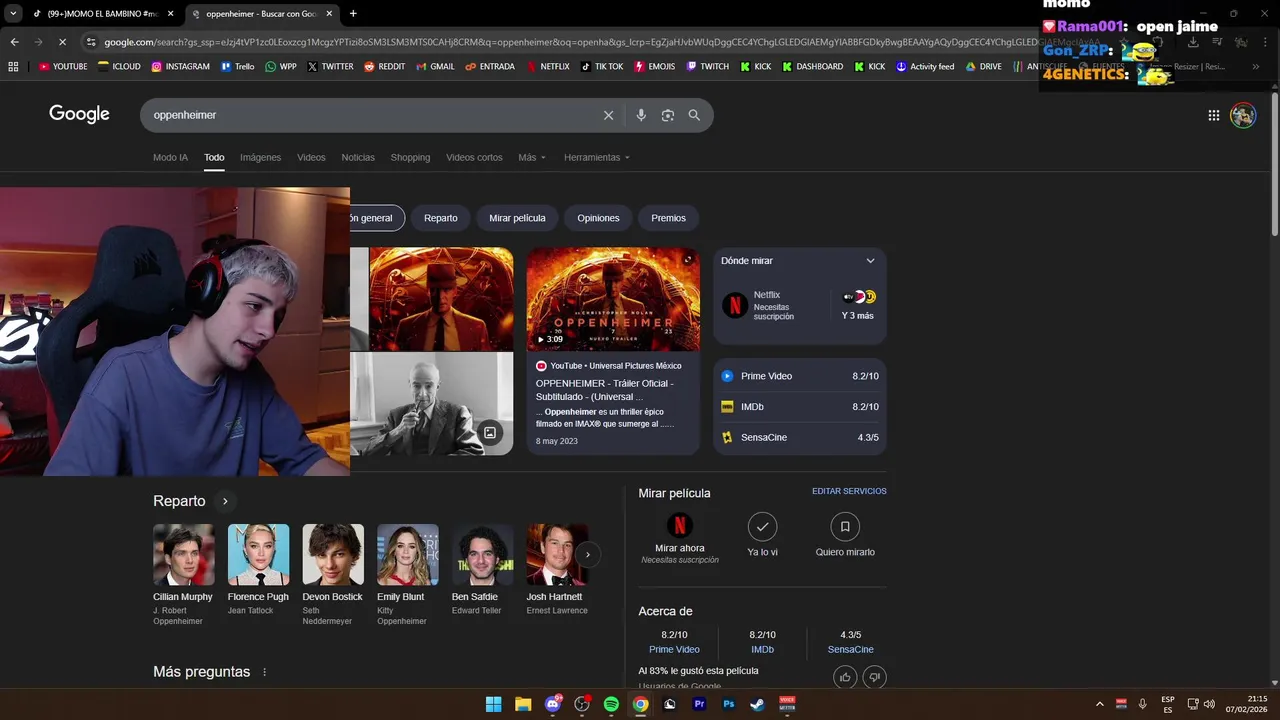Switch to Imágenes results tab

(261, 157)
